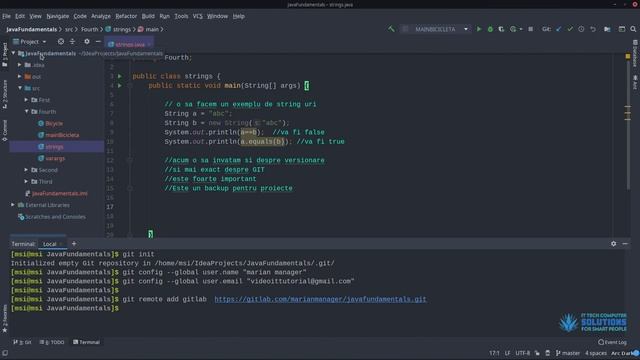
Task: Open the File menu
Action: click(x=6, y=16)
